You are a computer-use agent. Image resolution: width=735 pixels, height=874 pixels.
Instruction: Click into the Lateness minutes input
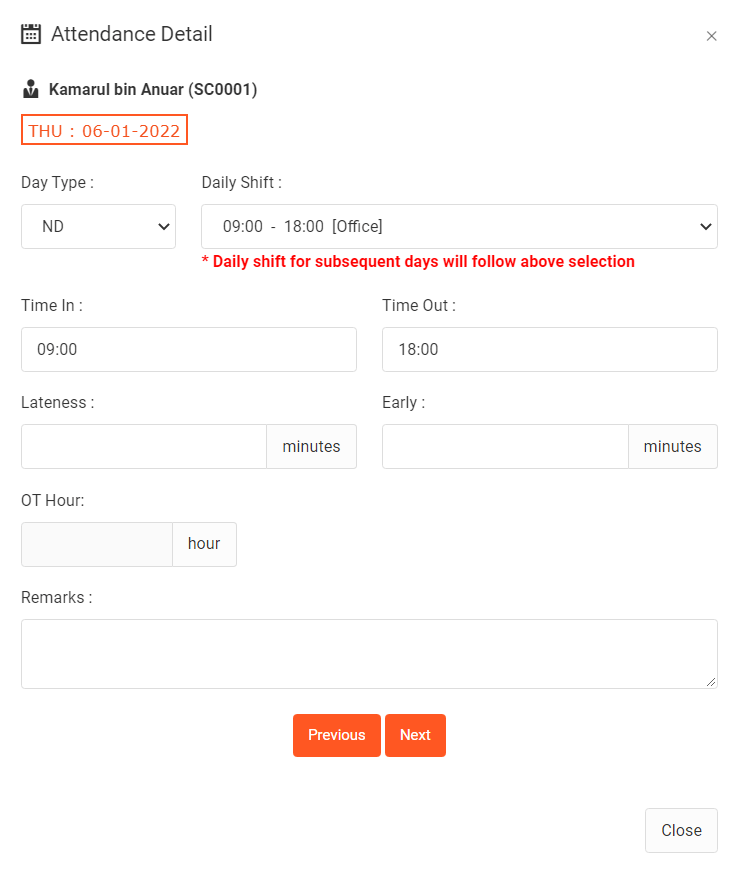click(x=144, y=446)
